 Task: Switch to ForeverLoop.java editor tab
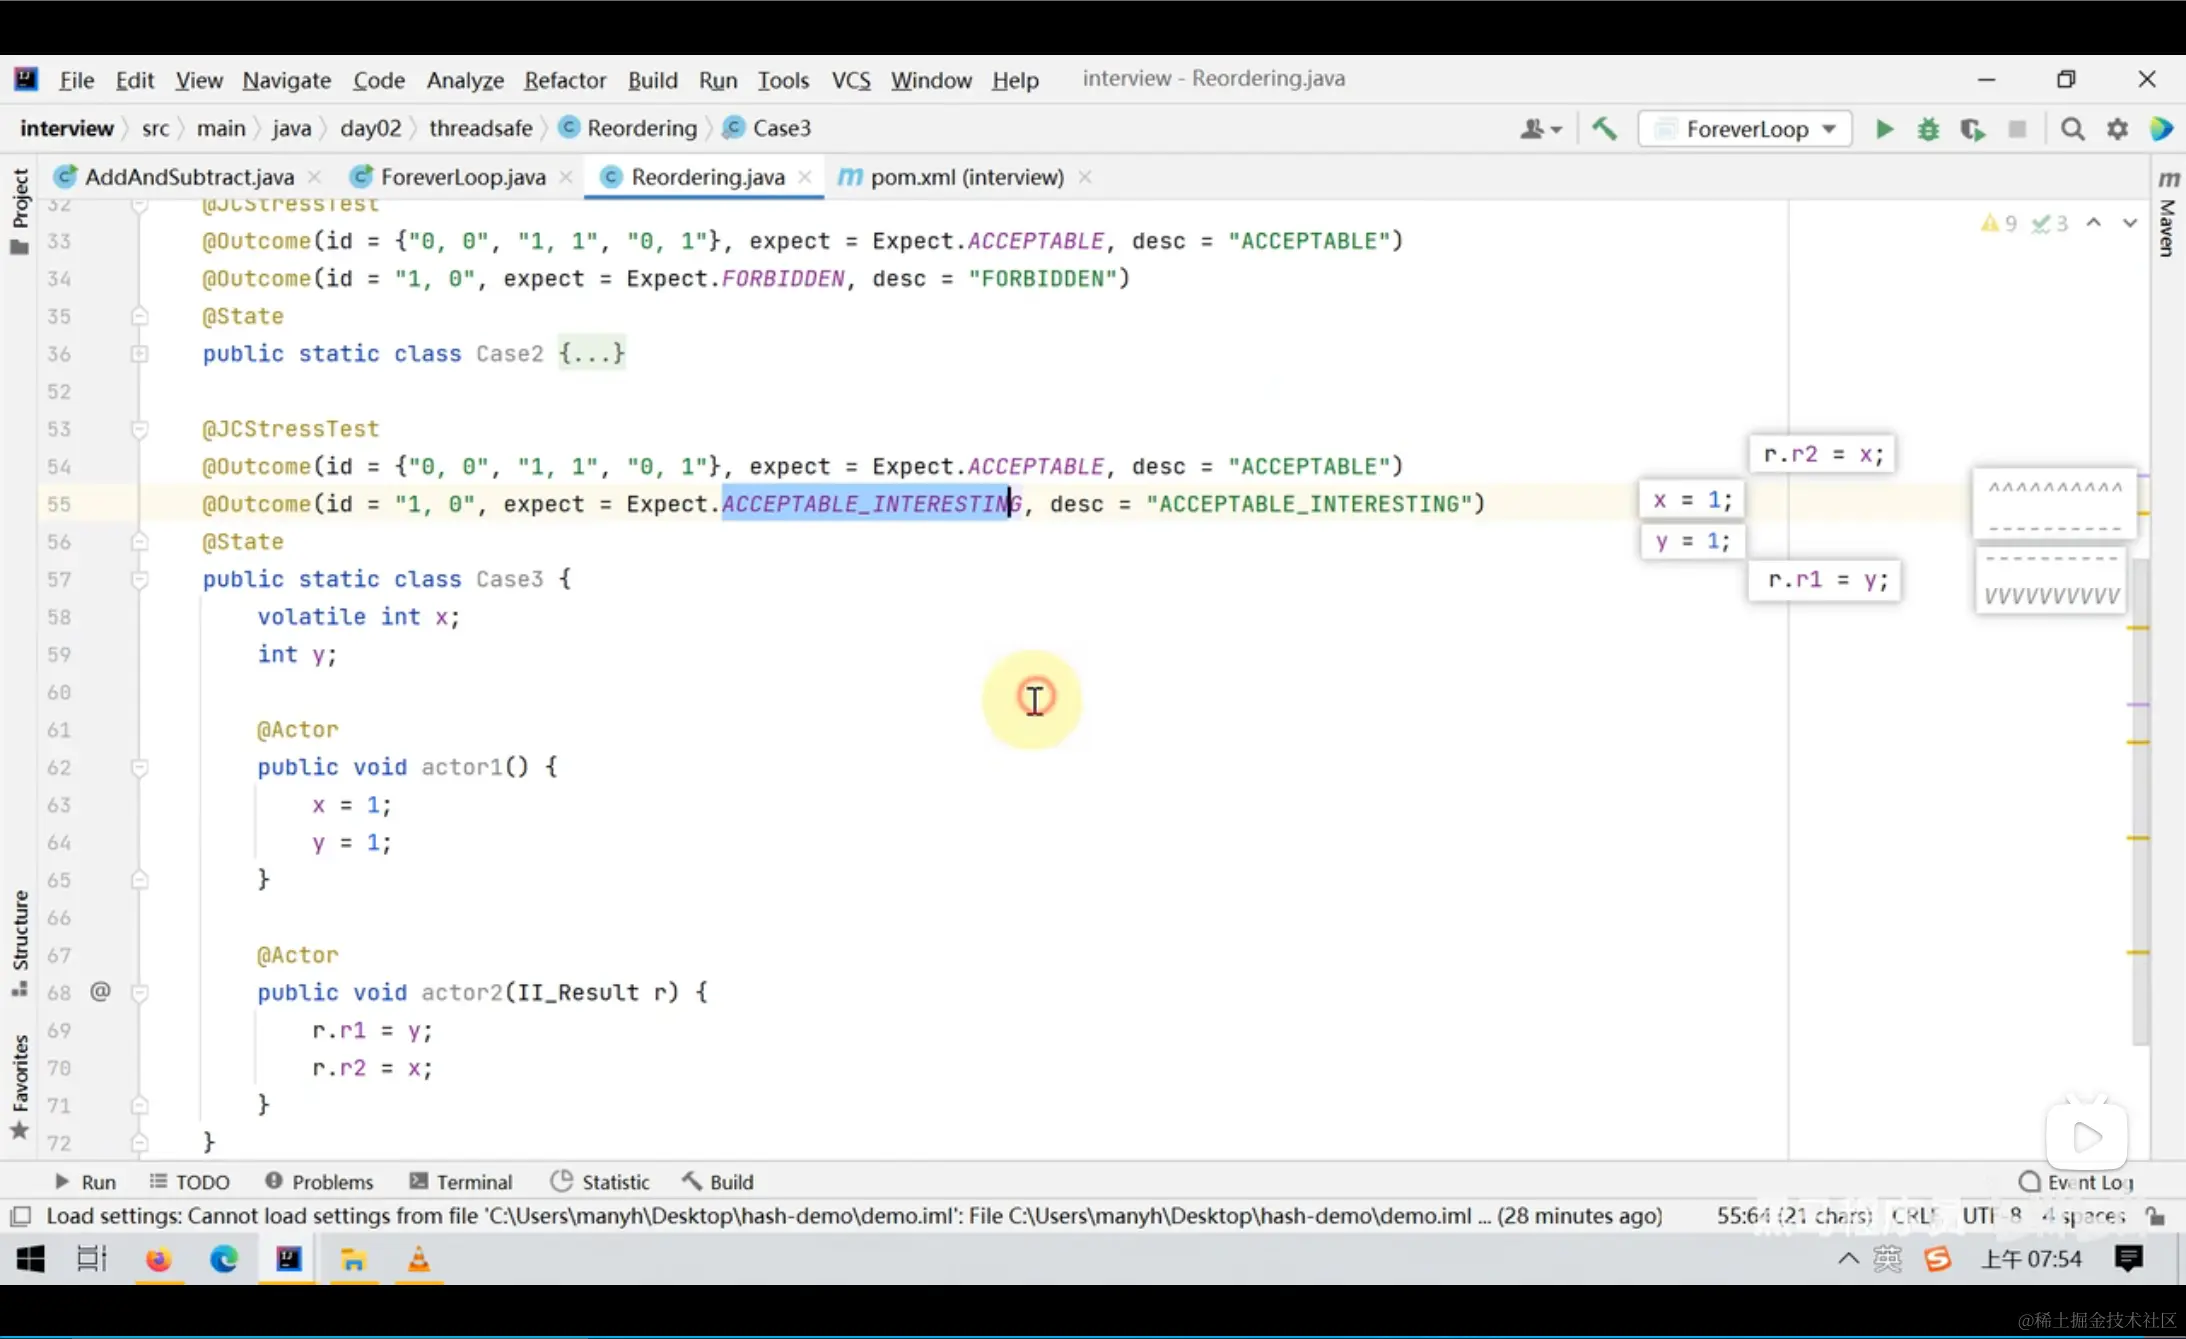462,177
